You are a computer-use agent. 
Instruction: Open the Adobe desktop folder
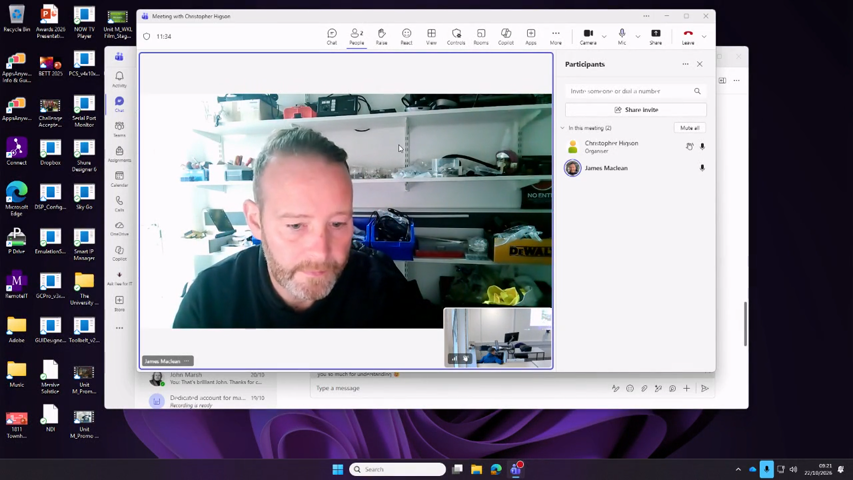(16, 330)
